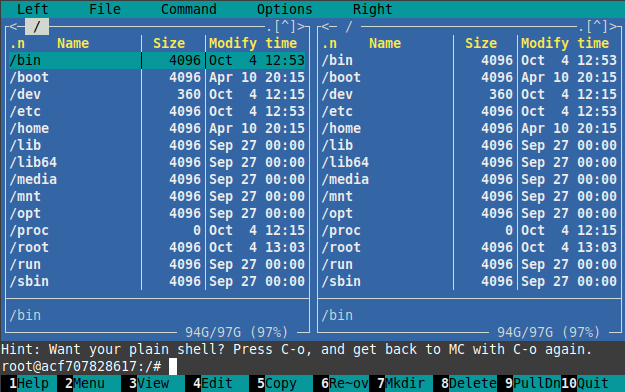Click the right panel path label /
The width and height of the screenshot is (625, 392).
coord(349,26)
